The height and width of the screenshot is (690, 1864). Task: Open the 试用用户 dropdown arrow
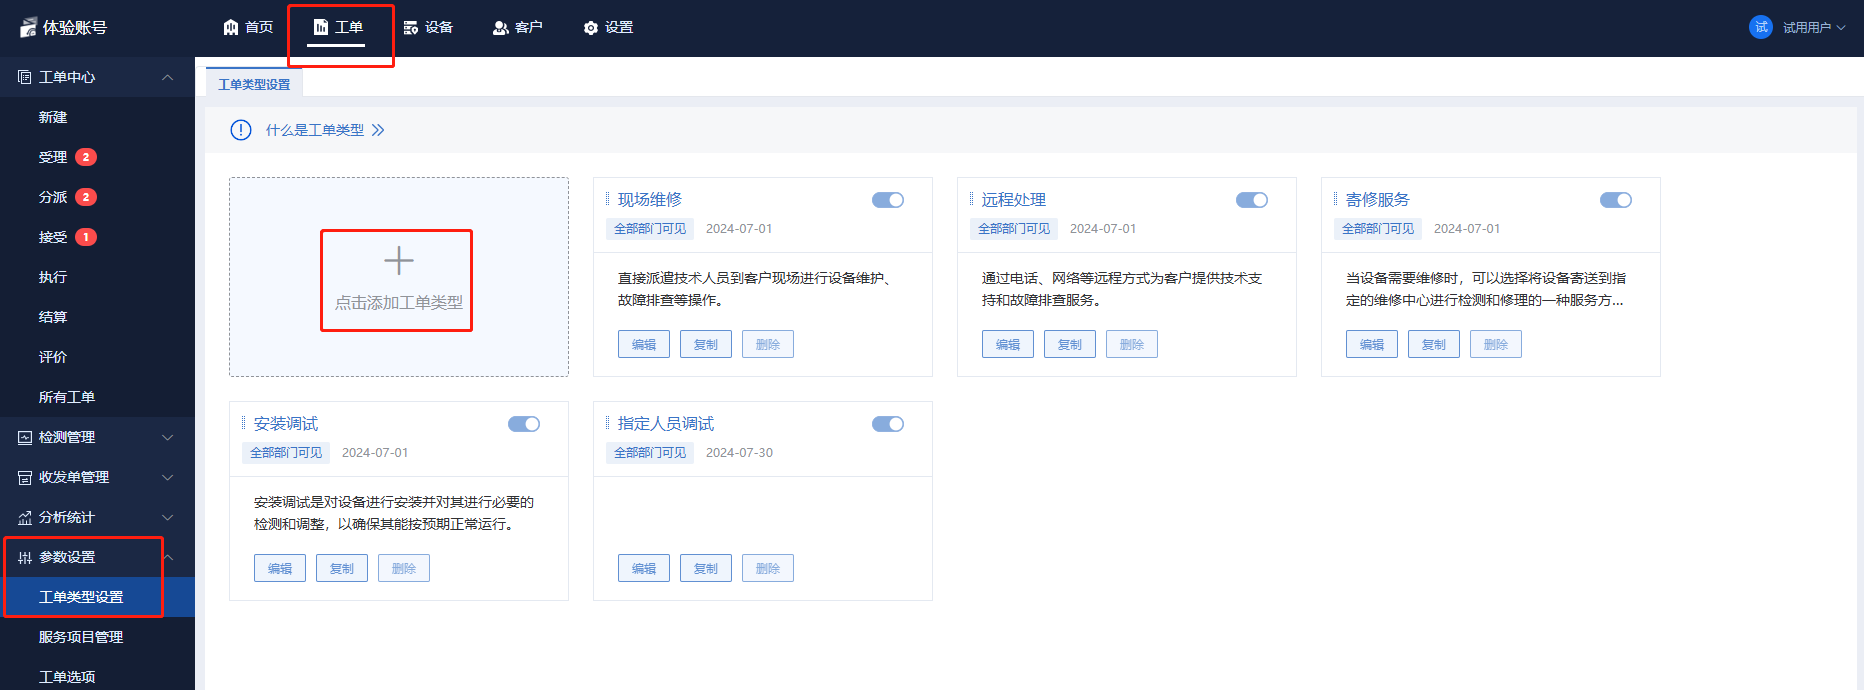click(x=1841, y=27)
